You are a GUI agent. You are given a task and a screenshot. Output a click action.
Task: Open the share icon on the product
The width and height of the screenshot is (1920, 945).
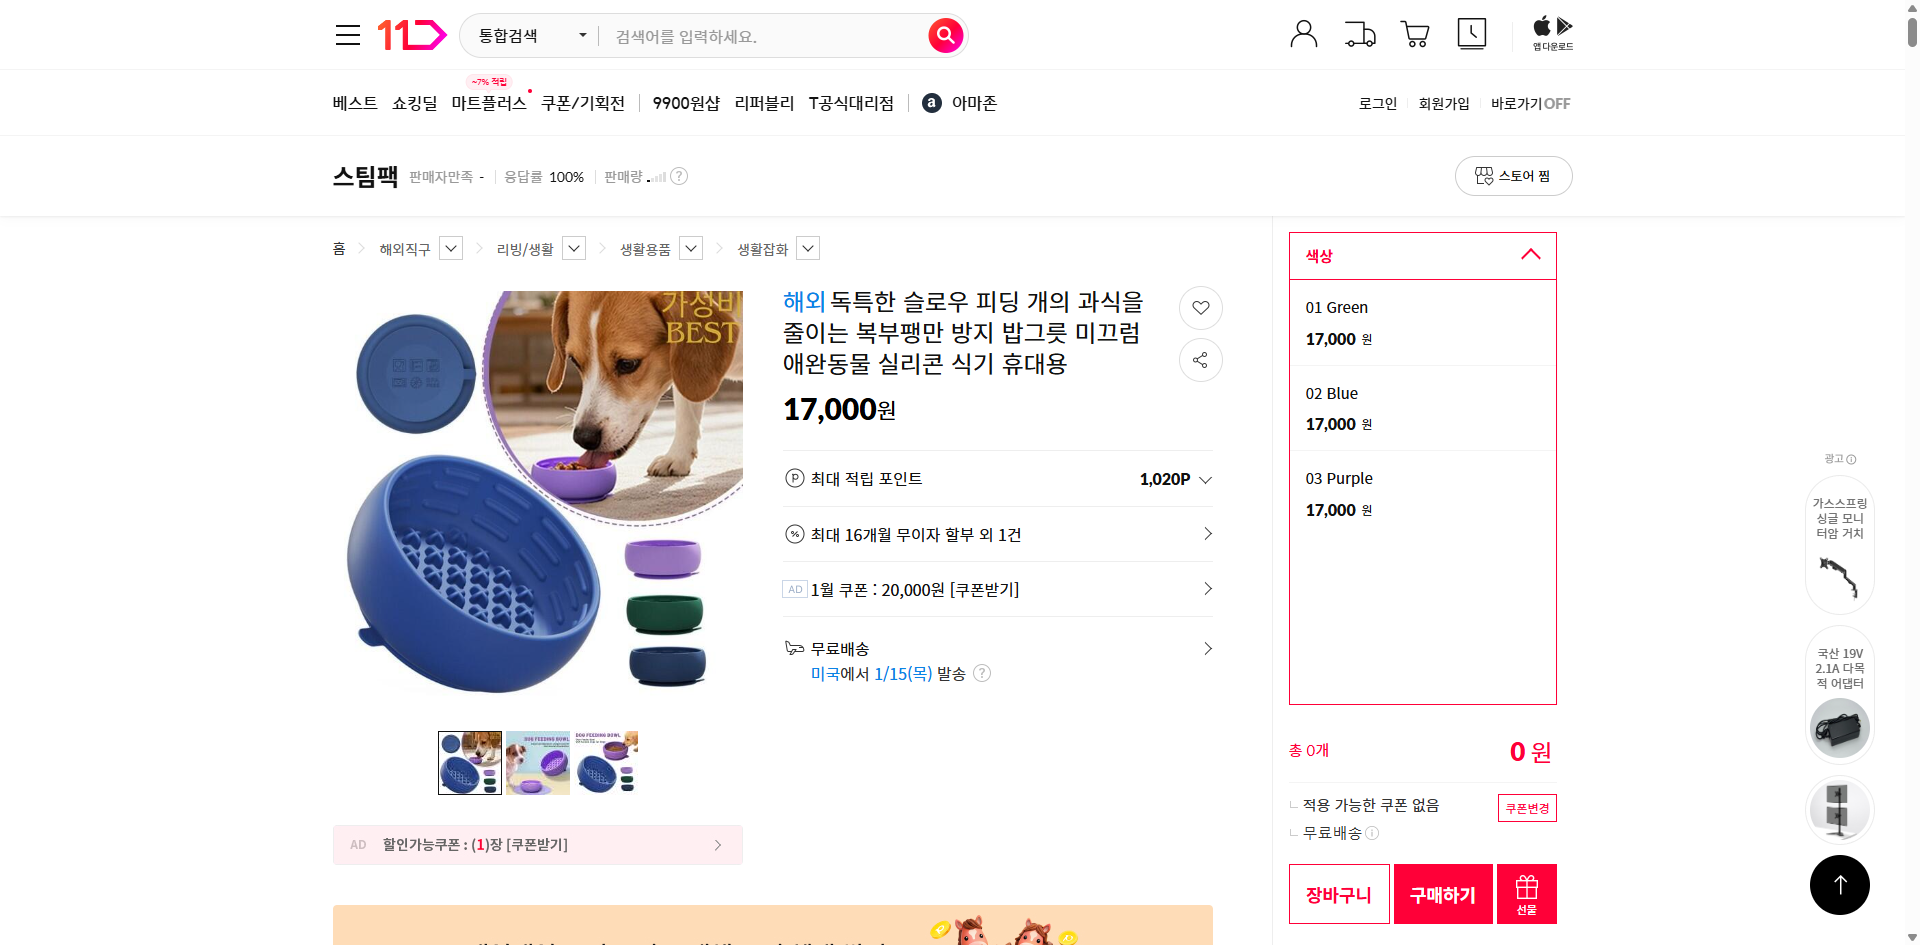1200,360
